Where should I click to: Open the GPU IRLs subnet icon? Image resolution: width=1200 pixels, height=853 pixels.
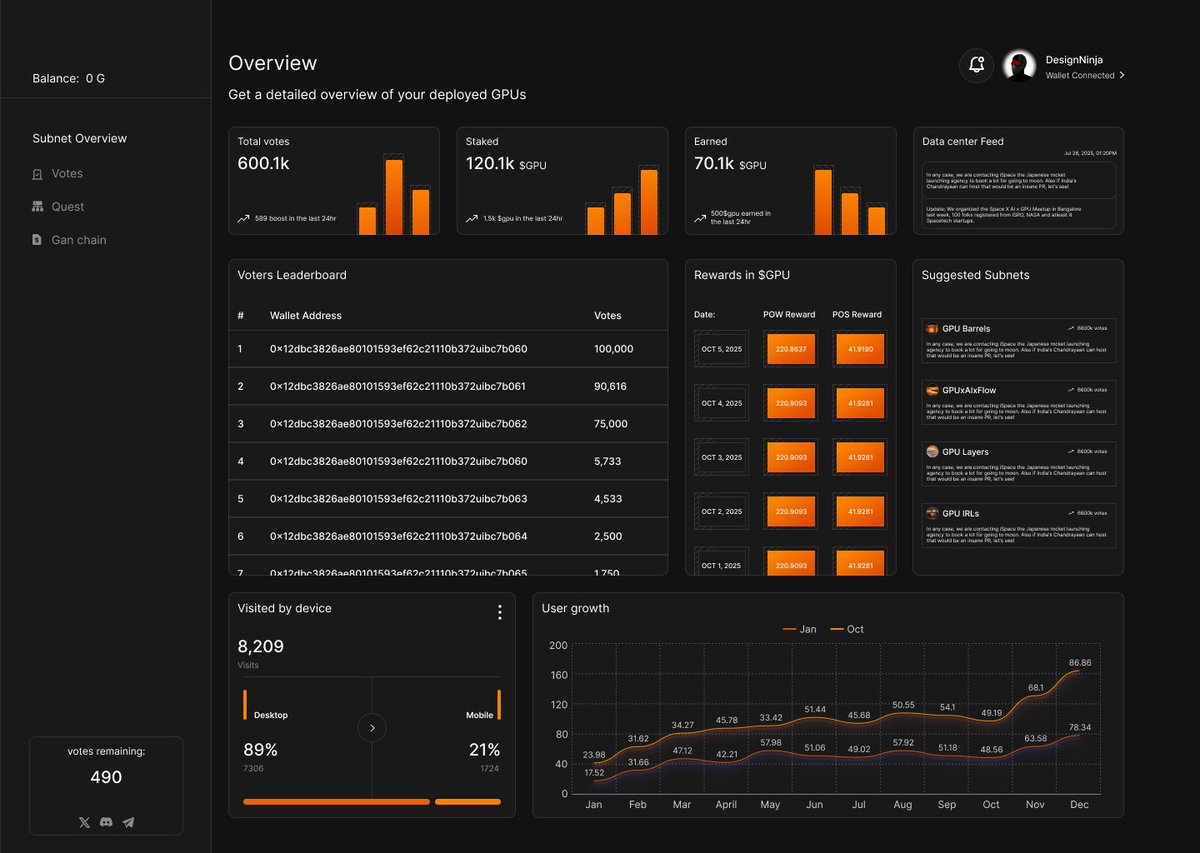[932, 513]
